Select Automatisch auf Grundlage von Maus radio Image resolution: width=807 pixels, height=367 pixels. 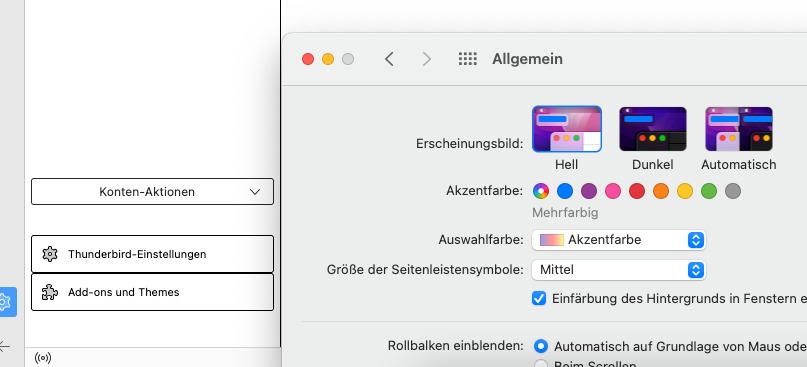541,346
